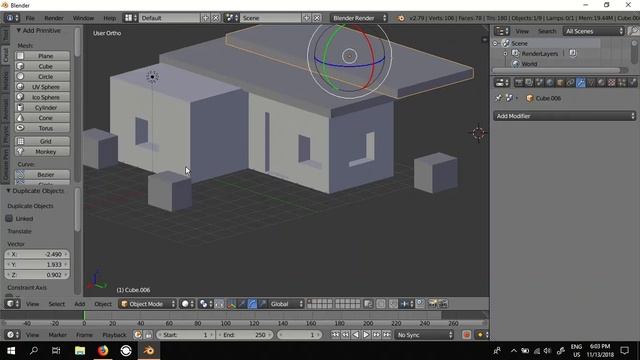
Task: Add a UV Sphere mesh
Action: click(42, 87)
